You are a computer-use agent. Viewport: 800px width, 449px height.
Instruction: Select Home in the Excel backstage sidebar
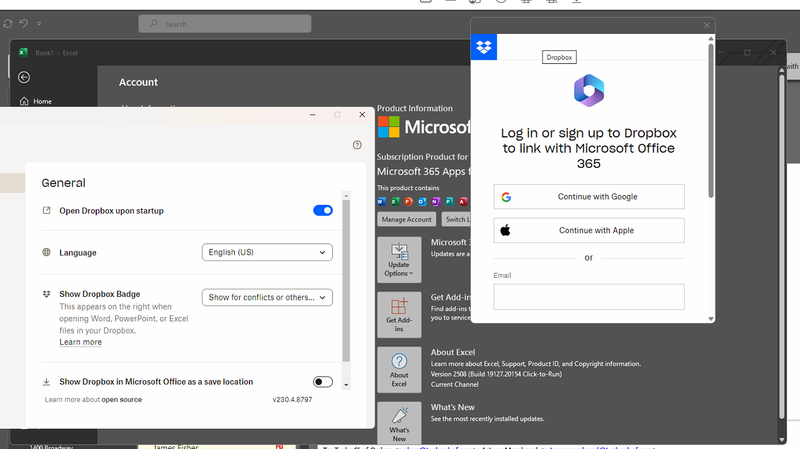pyautogui.click(x=42, y=101)
